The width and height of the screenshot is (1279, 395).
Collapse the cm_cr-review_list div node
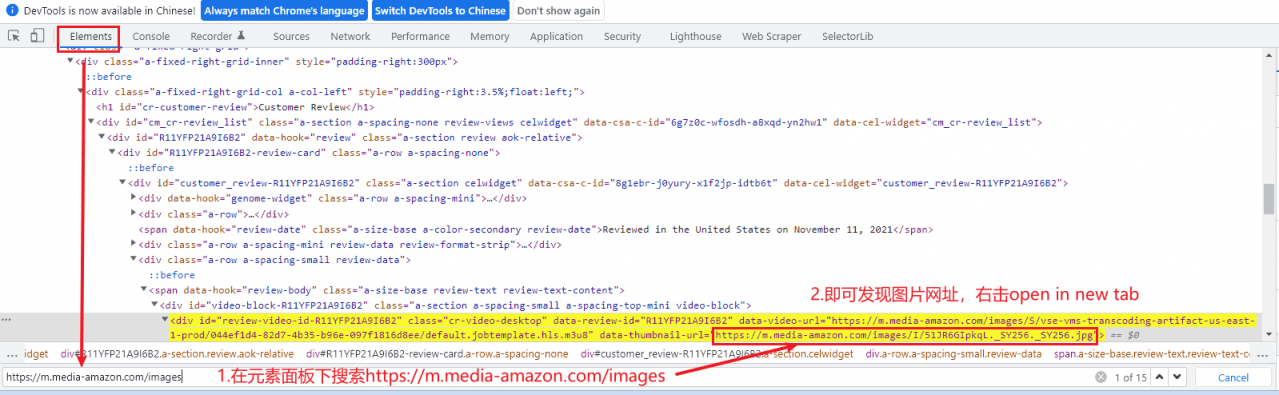(90, 122)
